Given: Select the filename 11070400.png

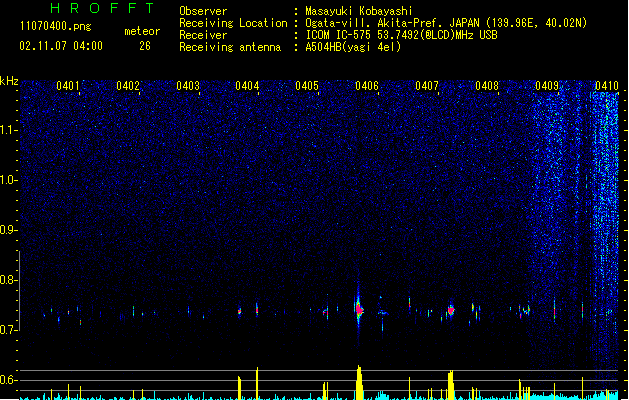Looking at the screenshot, I should [55, 26].
